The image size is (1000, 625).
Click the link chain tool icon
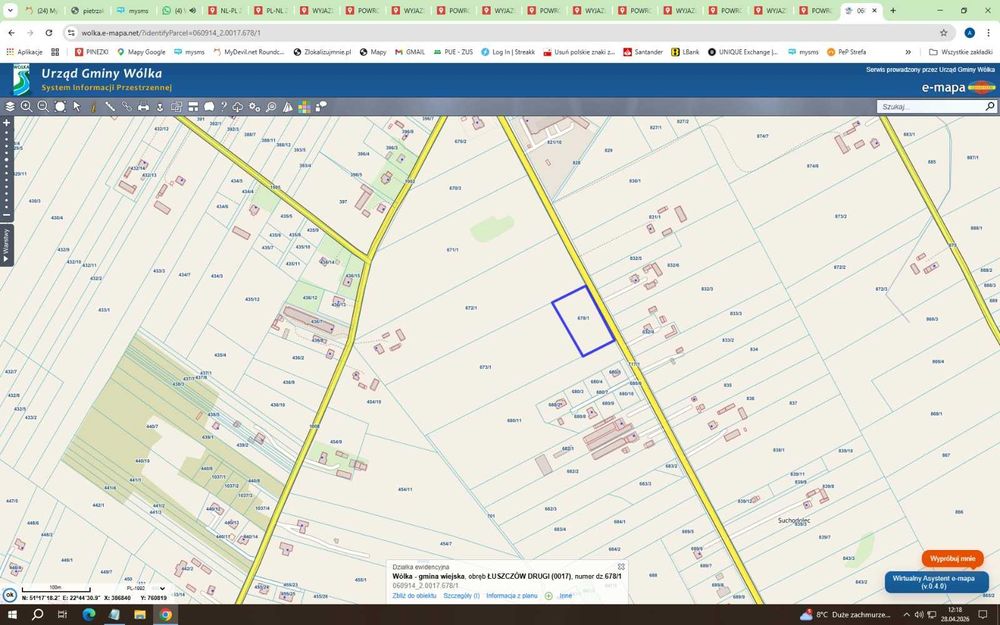point(127,107)
